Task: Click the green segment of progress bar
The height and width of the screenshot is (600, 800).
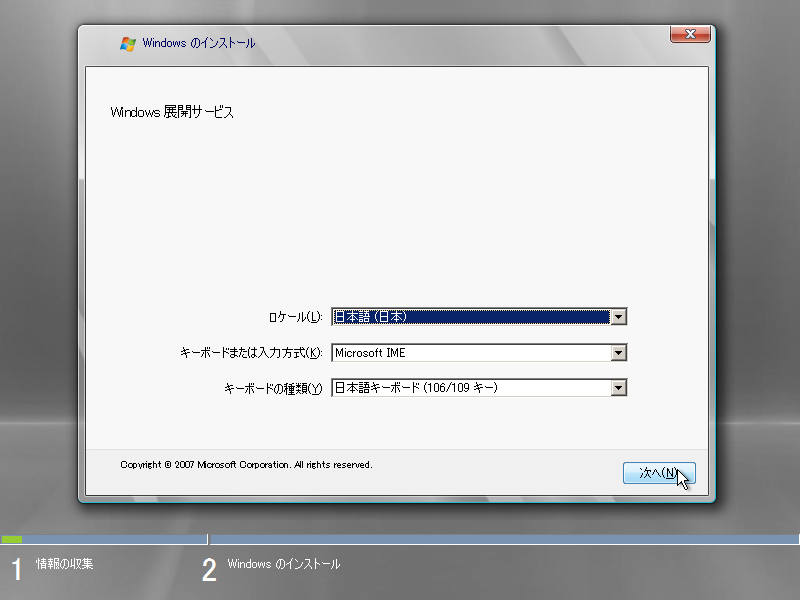Action: tap(11, 540)
